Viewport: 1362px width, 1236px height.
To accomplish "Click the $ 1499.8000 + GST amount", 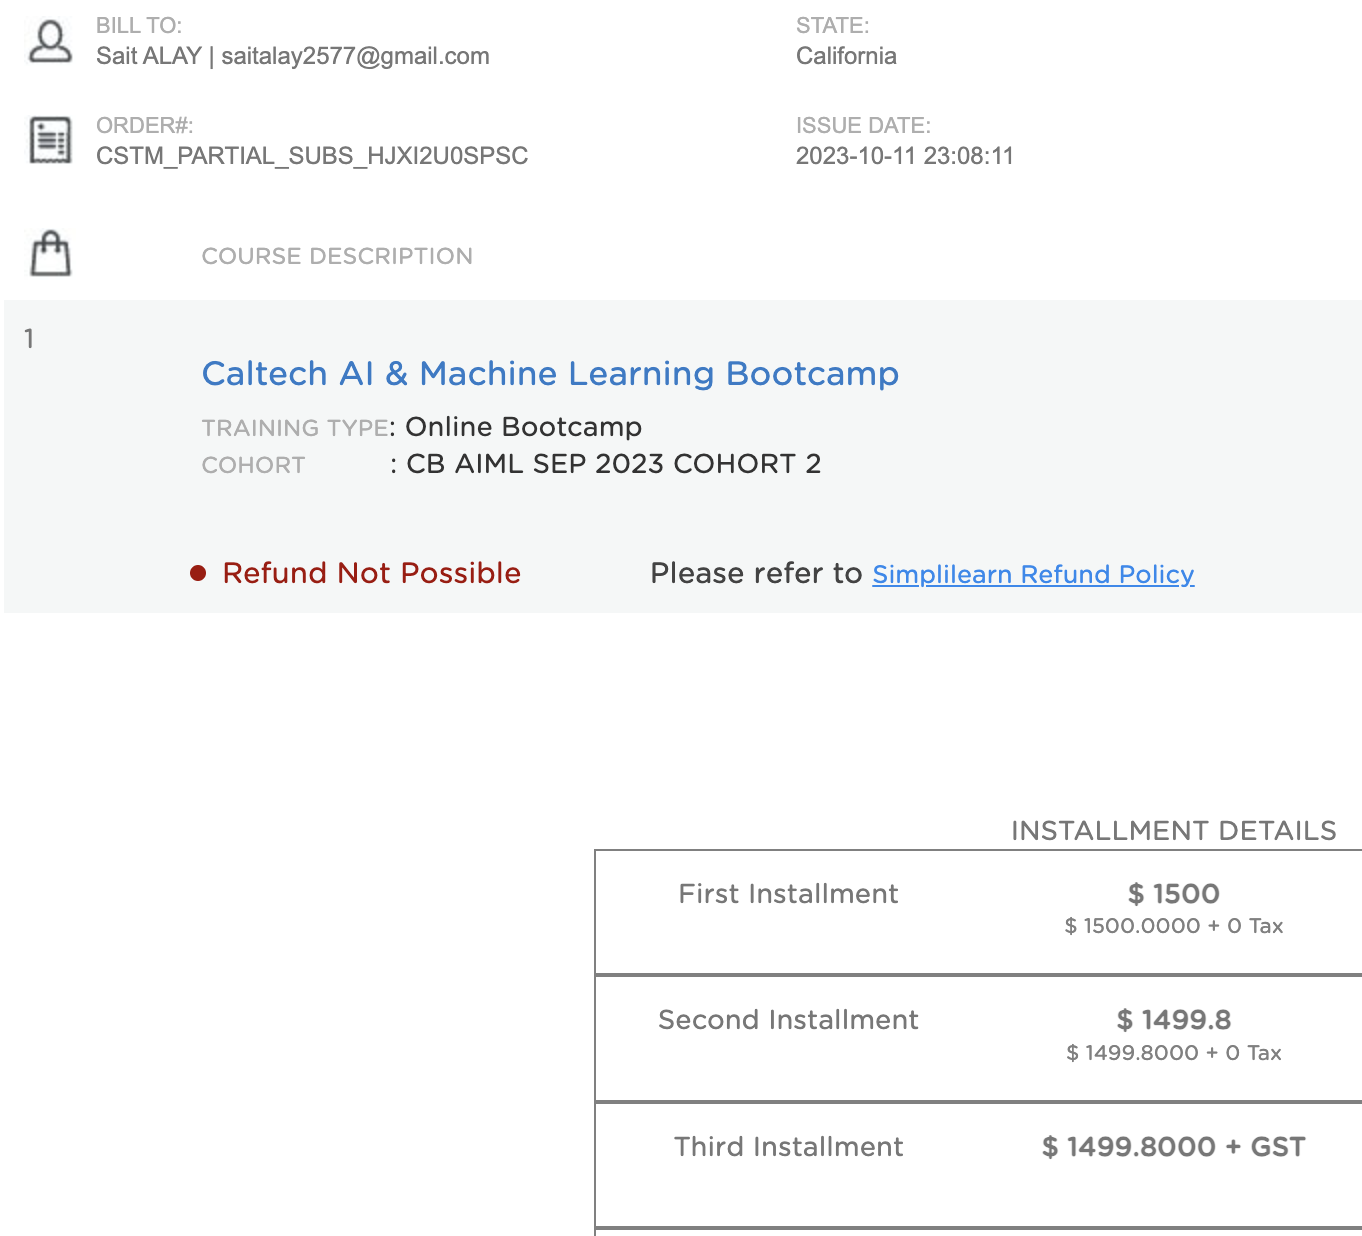I will pyautogui.click(x=1174, y=1147).
